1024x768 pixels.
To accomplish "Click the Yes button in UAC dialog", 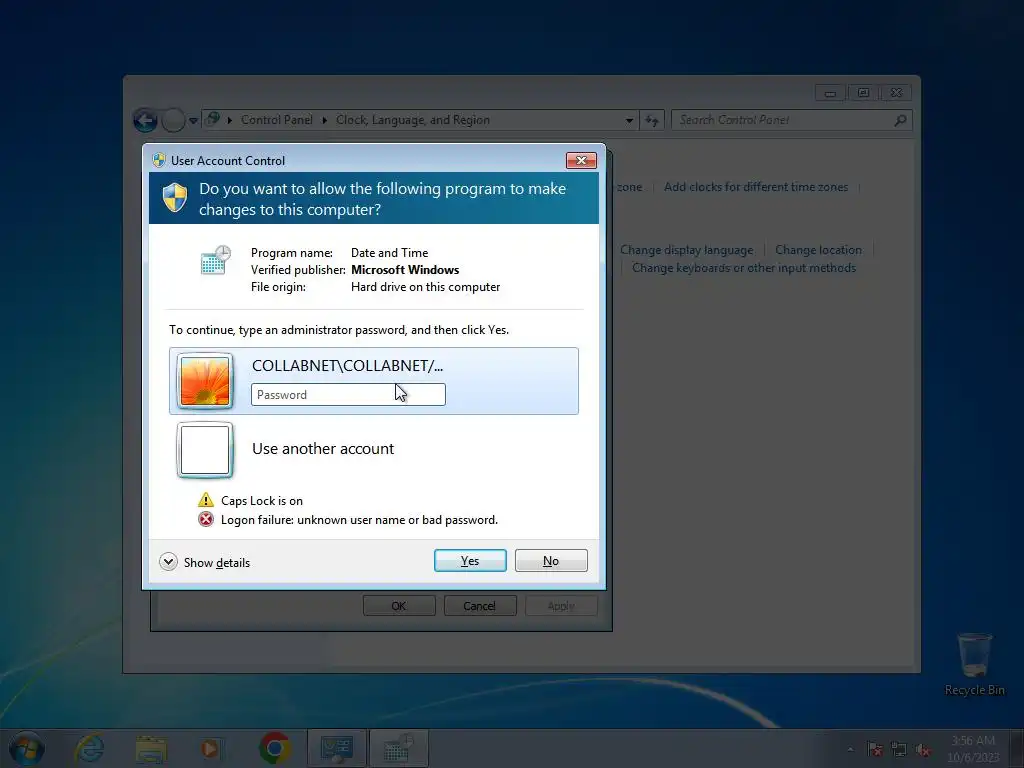I will coord(470,560).
